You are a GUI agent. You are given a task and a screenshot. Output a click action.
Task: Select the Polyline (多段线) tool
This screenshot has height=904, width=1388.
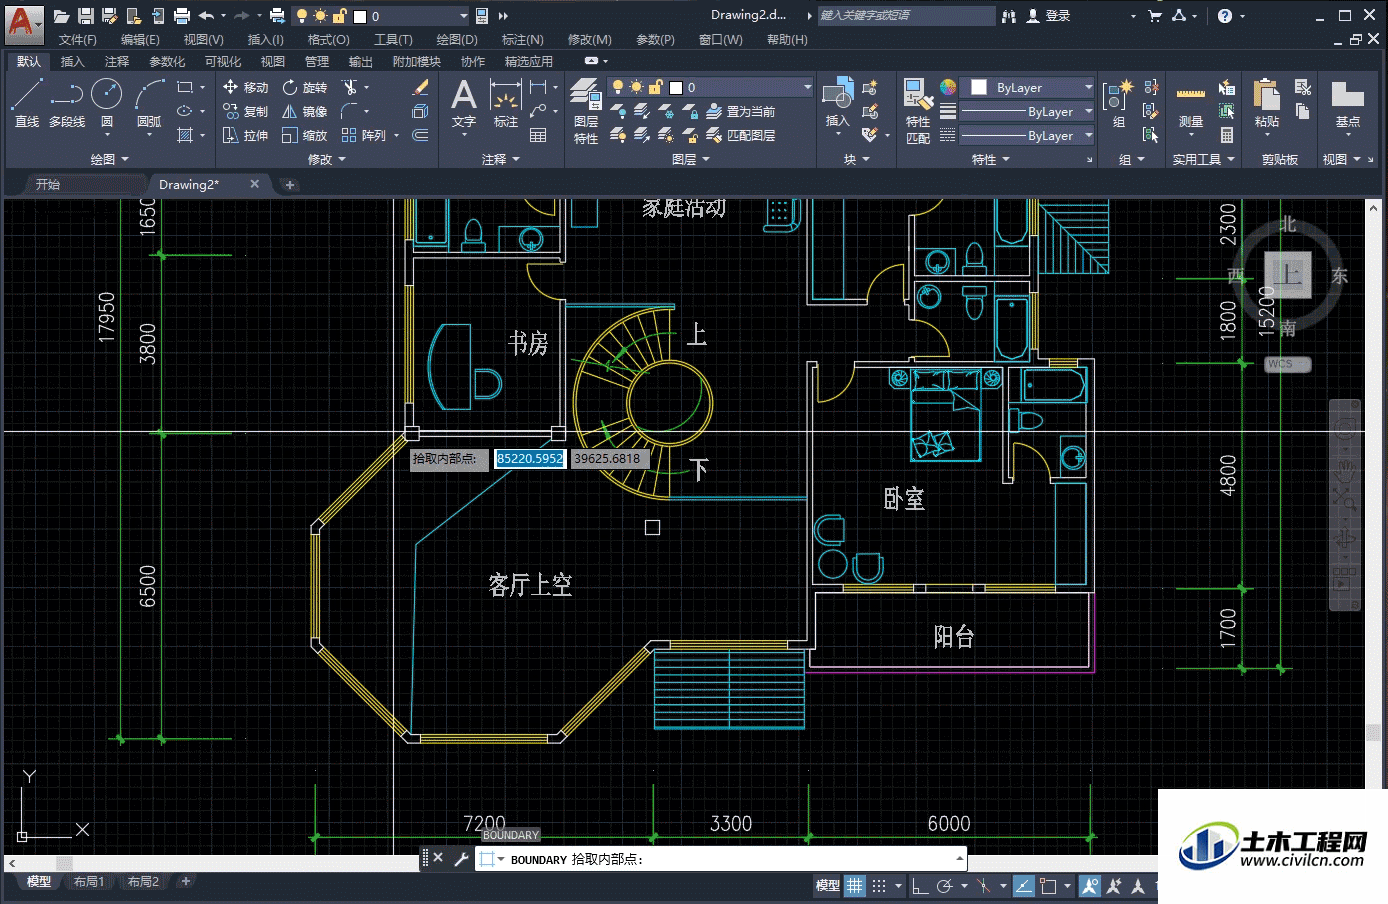point(67,104)
